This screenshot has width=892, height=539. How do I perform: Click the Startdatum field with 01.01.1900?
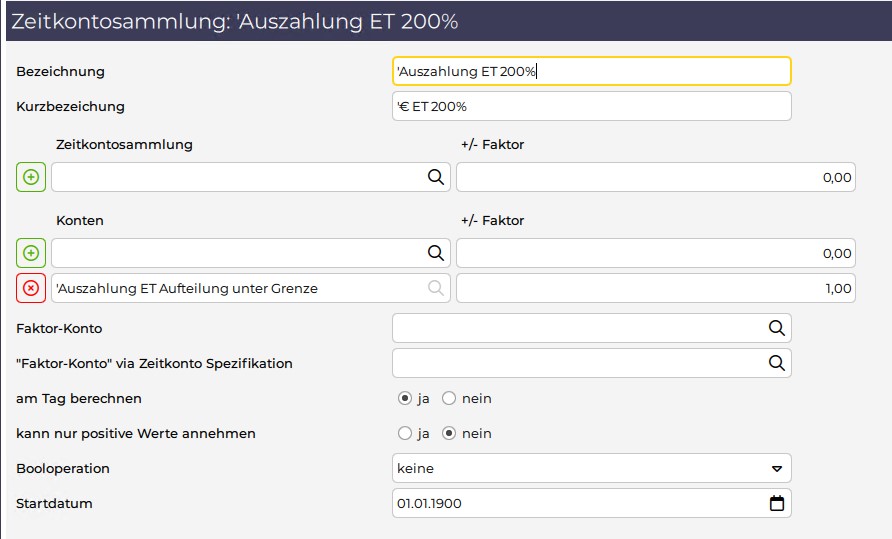[592, 503]
